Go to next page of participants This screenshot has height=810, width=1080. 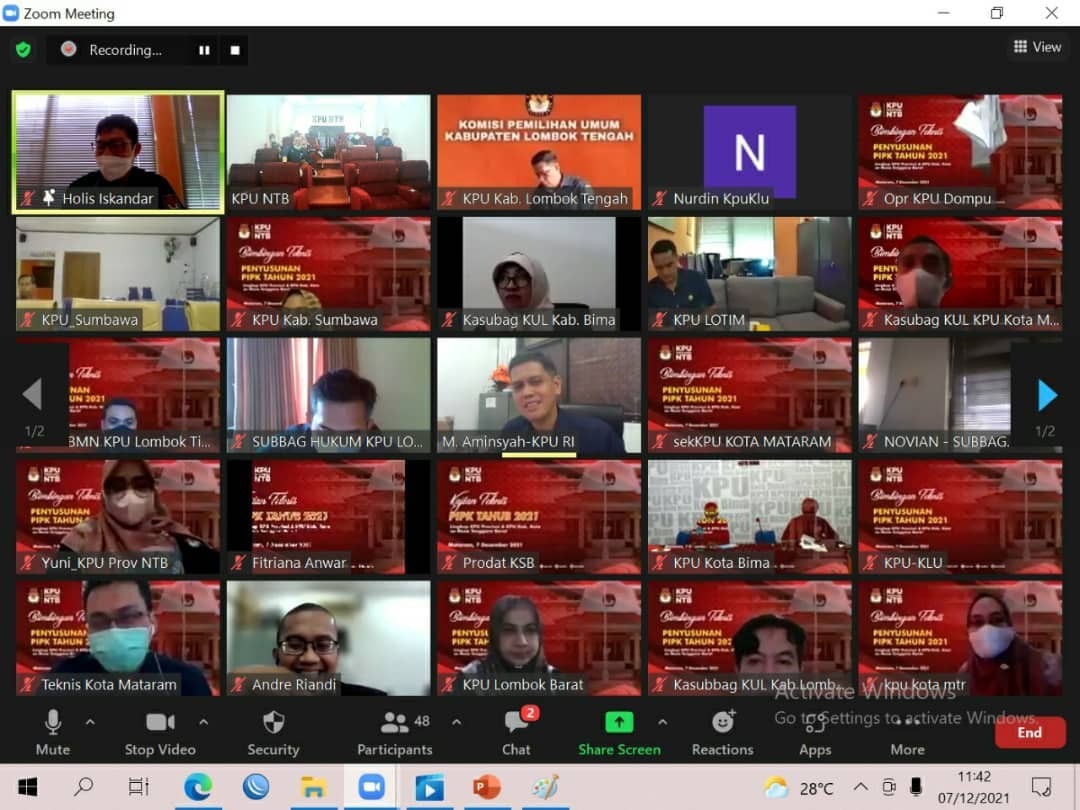pyautogui.click(x=1046, y=396)
